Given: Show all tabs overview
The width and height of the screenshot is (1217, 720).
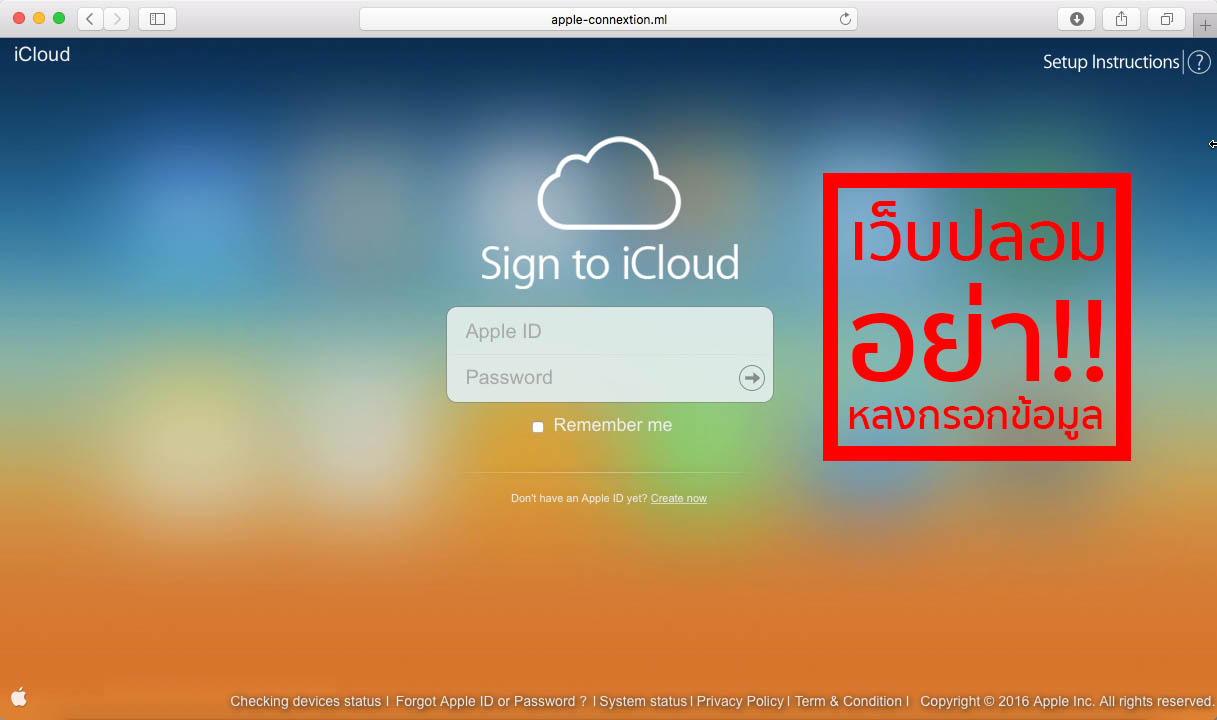Looking at the screenshot, I should tap(1166, 19).
